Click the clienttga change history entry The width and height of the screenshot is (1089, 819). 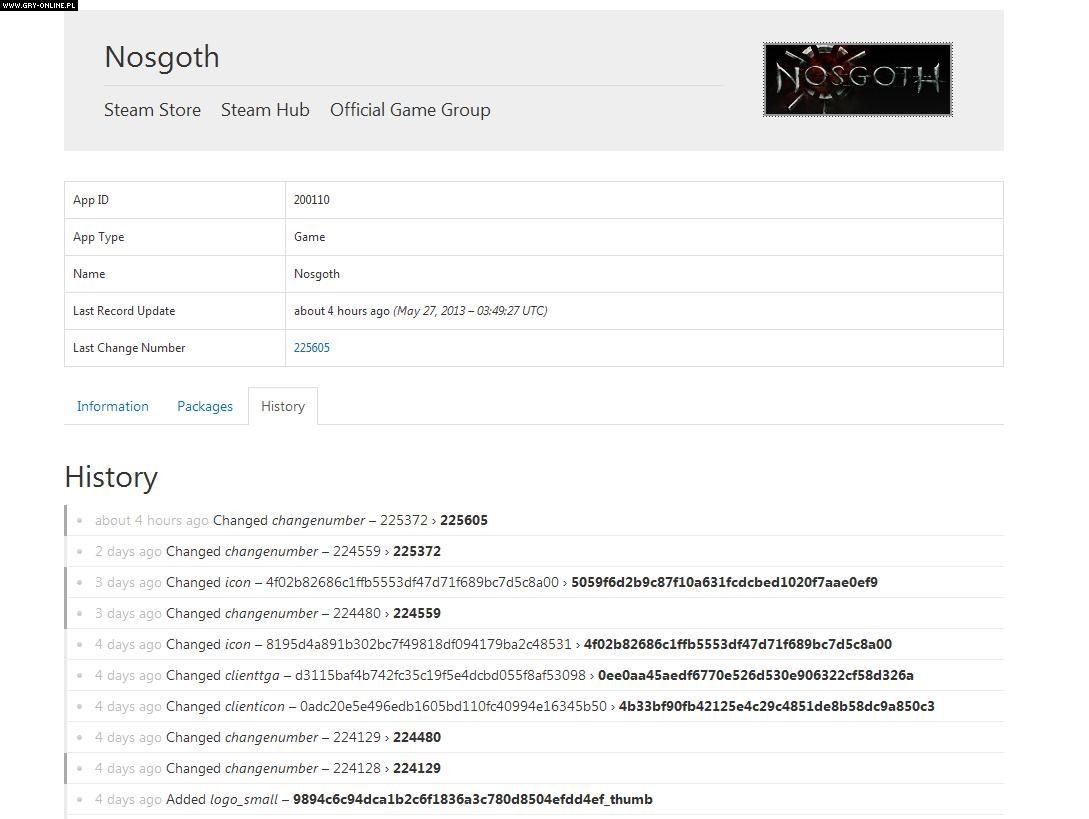click(539, 675)
